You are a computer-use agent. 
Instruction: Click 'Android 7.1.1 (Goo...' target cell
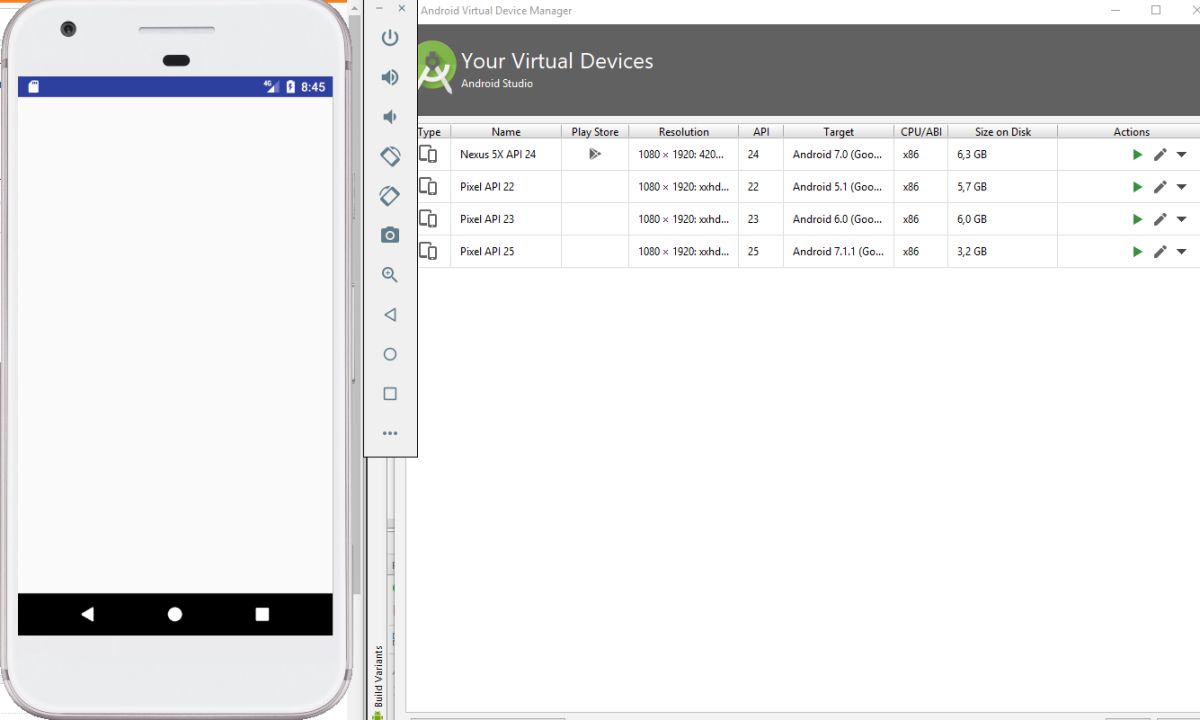[x=838, y=251]
